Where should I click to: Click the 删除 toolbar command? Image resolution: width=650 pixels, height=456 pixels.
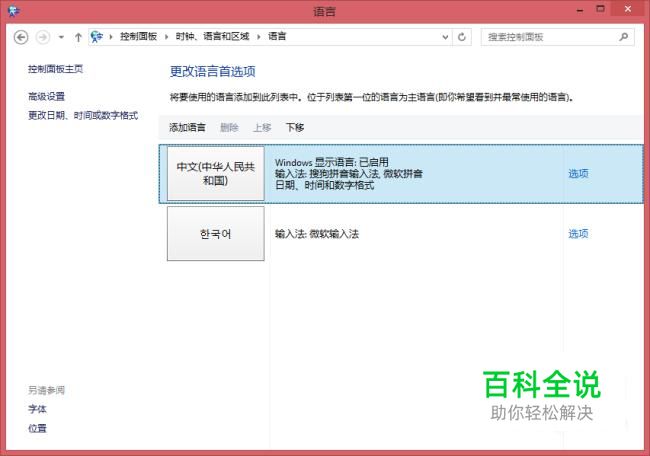pos(229,128)
